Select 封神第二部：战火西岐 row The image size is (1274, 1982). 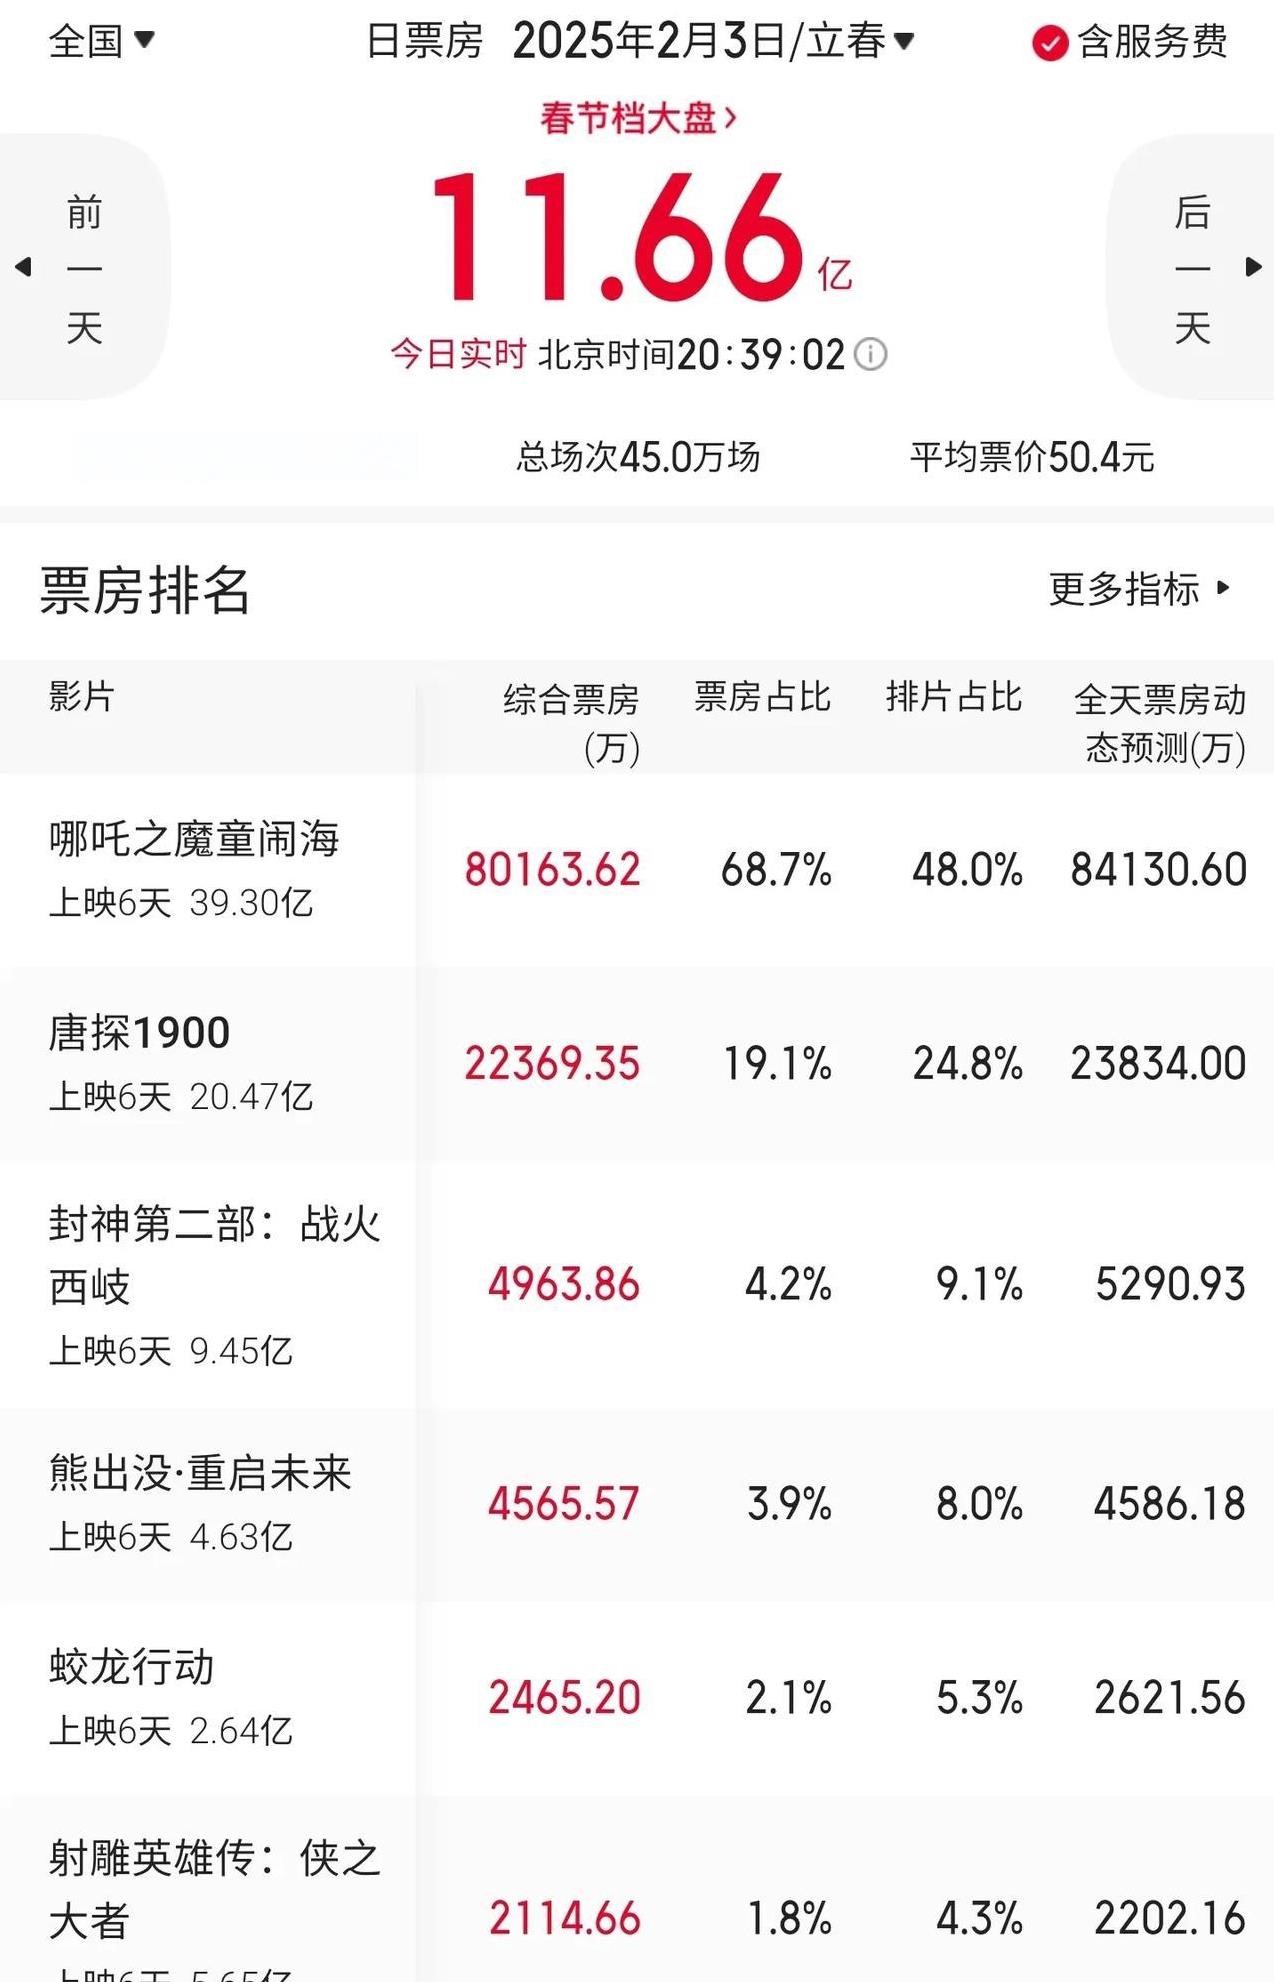[637, 1285]
